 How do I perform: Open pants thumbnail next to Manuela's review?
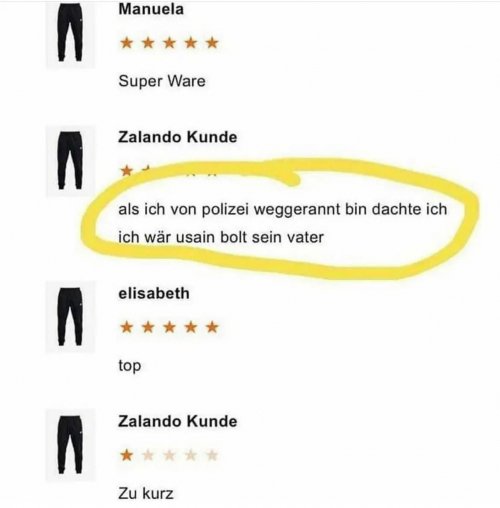(x=70, y=33)
